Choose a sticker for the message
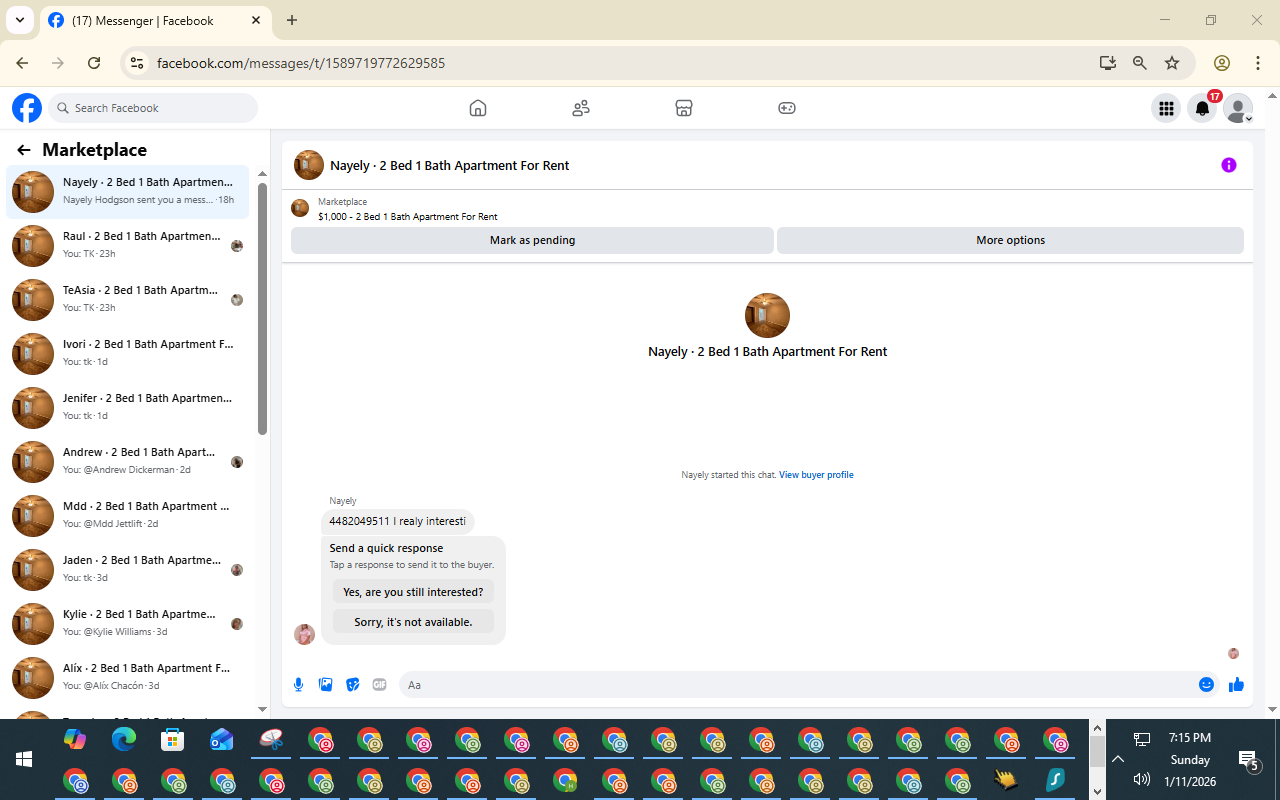Screen dimensions: 1280x800 (x=352, y=685)
